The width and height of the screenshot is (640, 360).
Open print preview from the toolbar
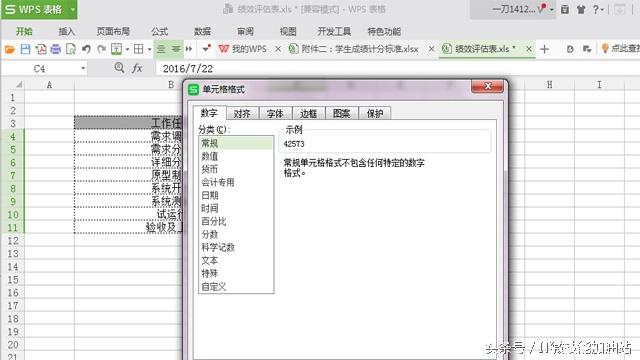[x=71, y=49]
